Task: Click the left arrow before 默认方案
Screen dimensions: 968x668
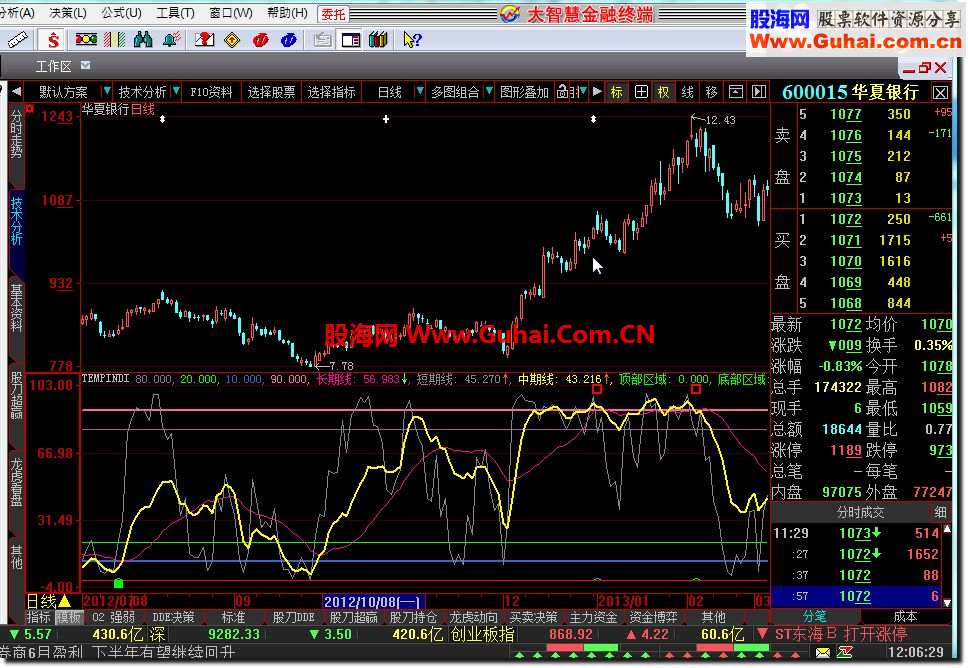Action: click(16, 92)
